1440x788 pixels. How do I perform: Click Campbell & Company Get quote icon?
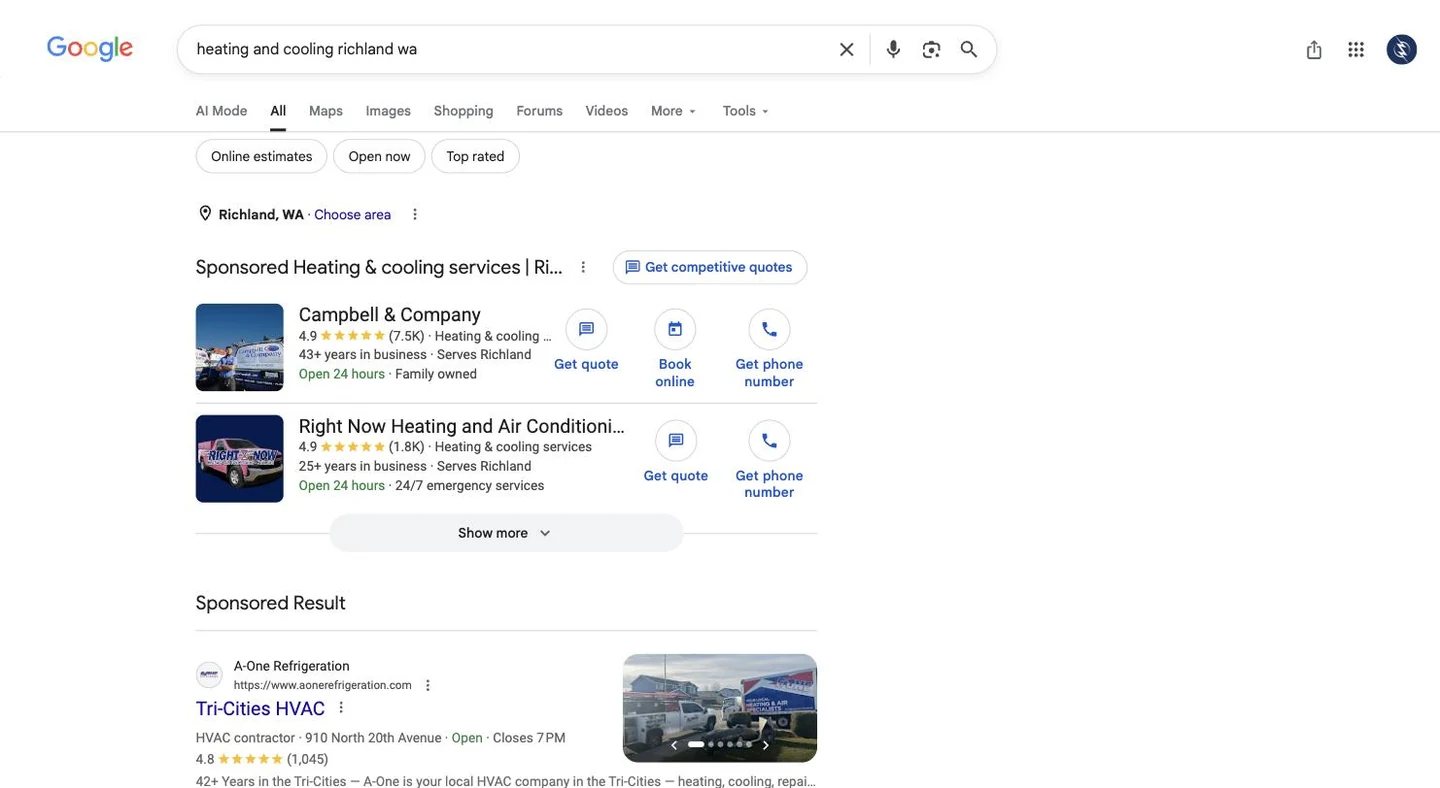[586, 329]
